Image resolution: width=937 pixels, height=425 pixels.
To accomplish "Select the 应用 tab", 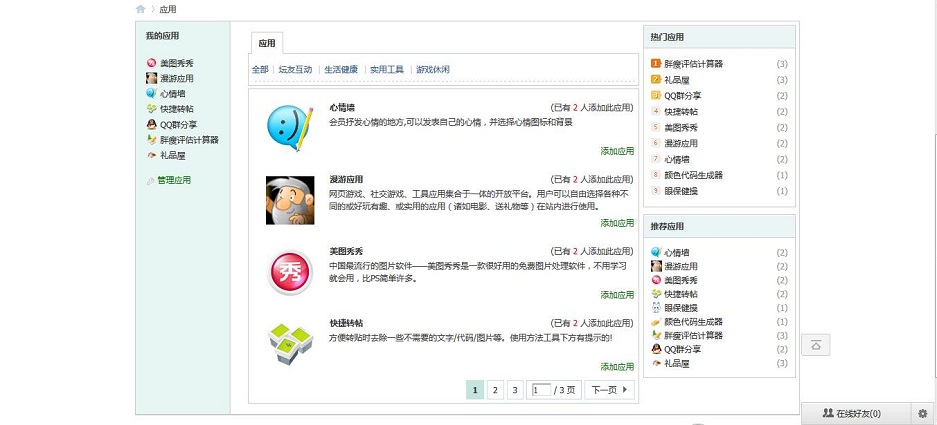I will tap(267, 43).
